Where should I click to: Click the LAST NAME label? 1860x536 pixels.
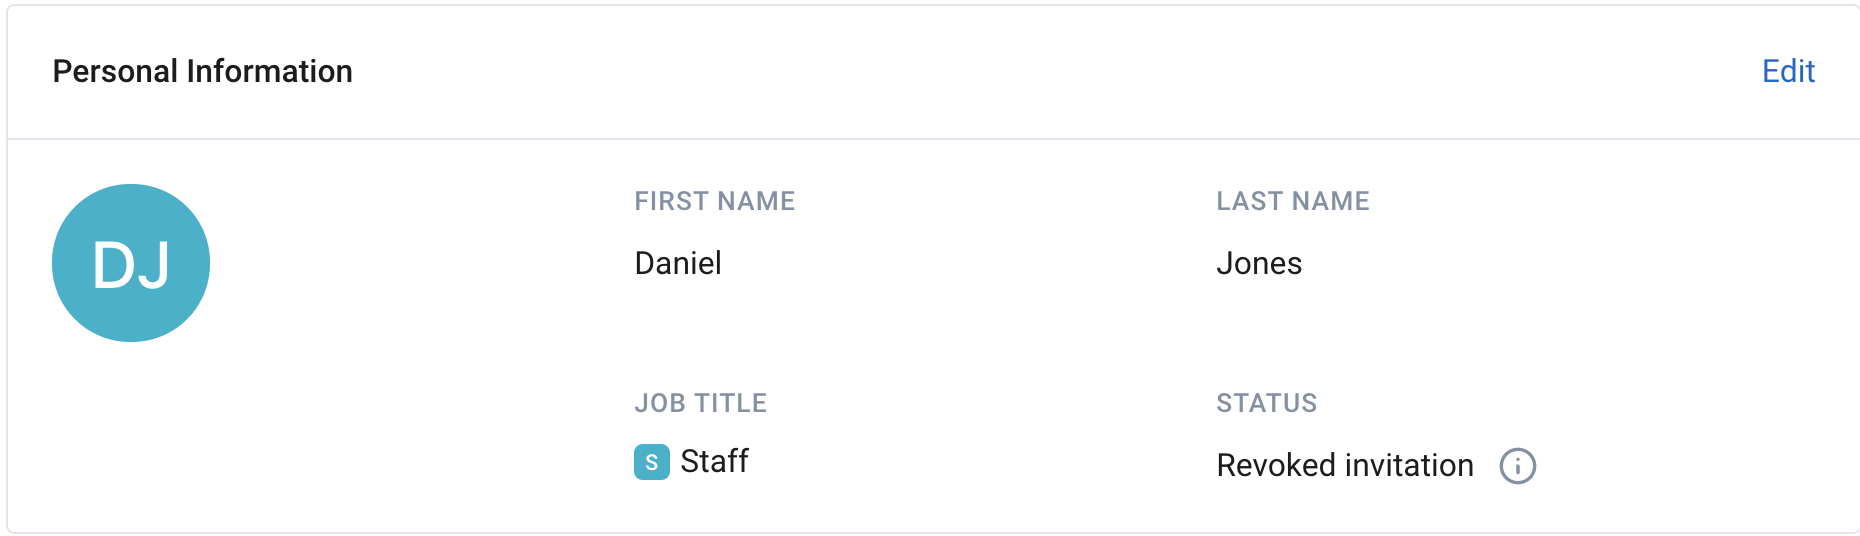tap(1293, 201)
